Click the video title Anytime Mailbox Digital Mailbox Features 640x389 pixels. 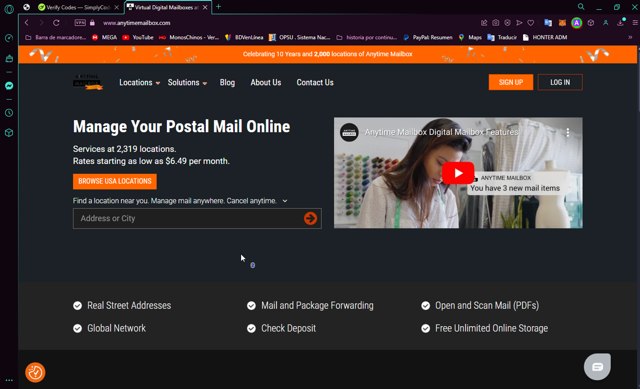(x=441, y=132)
